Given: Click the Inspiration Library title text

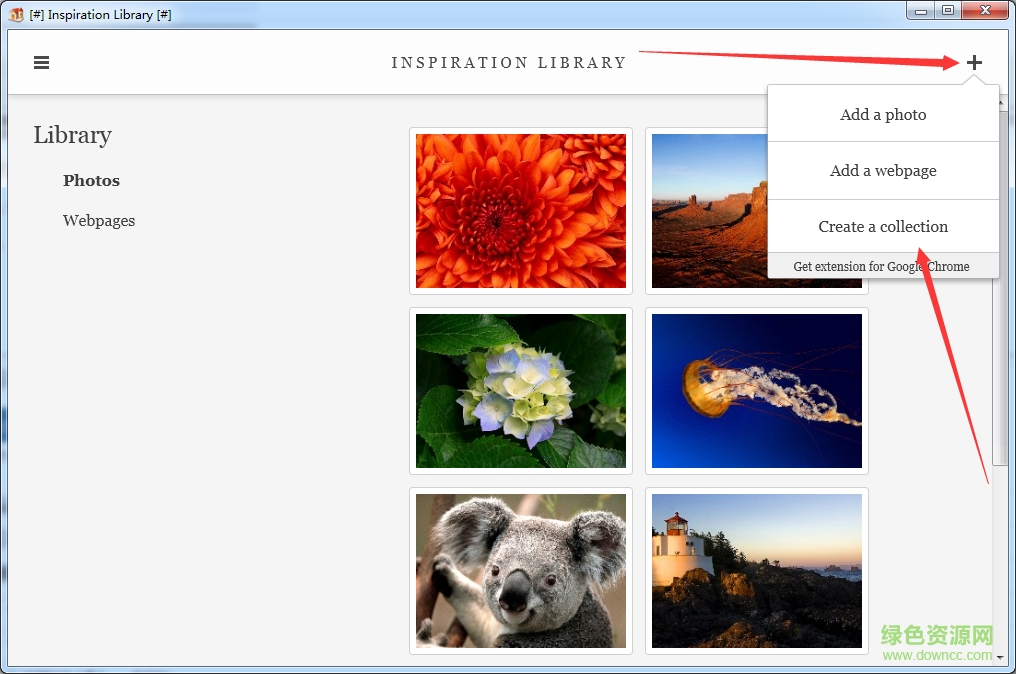Looking at the screenshot, I should click(x=509, y=62).
